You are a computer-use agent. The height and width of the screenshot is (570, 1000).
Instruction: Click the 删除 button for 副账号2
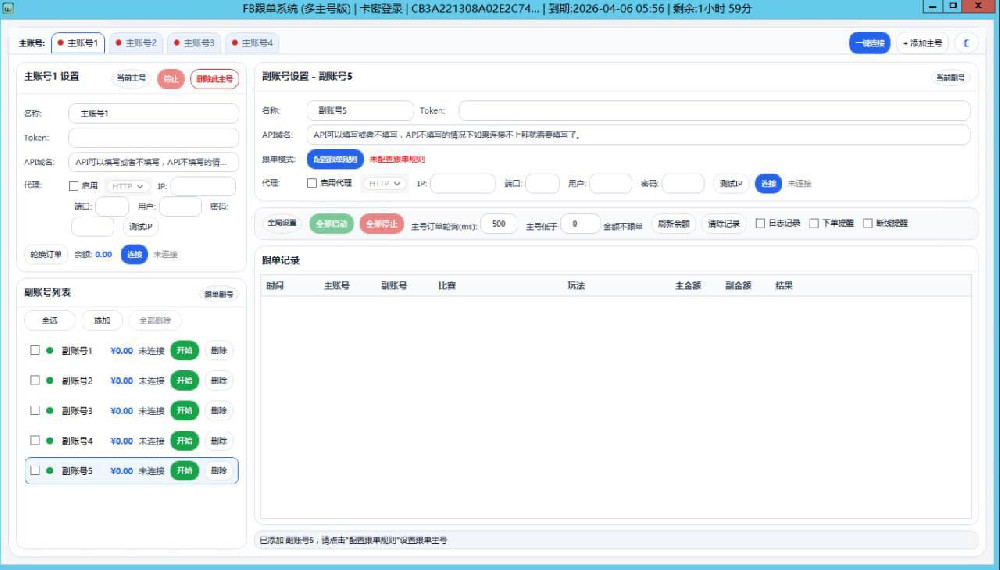point(219,380)
